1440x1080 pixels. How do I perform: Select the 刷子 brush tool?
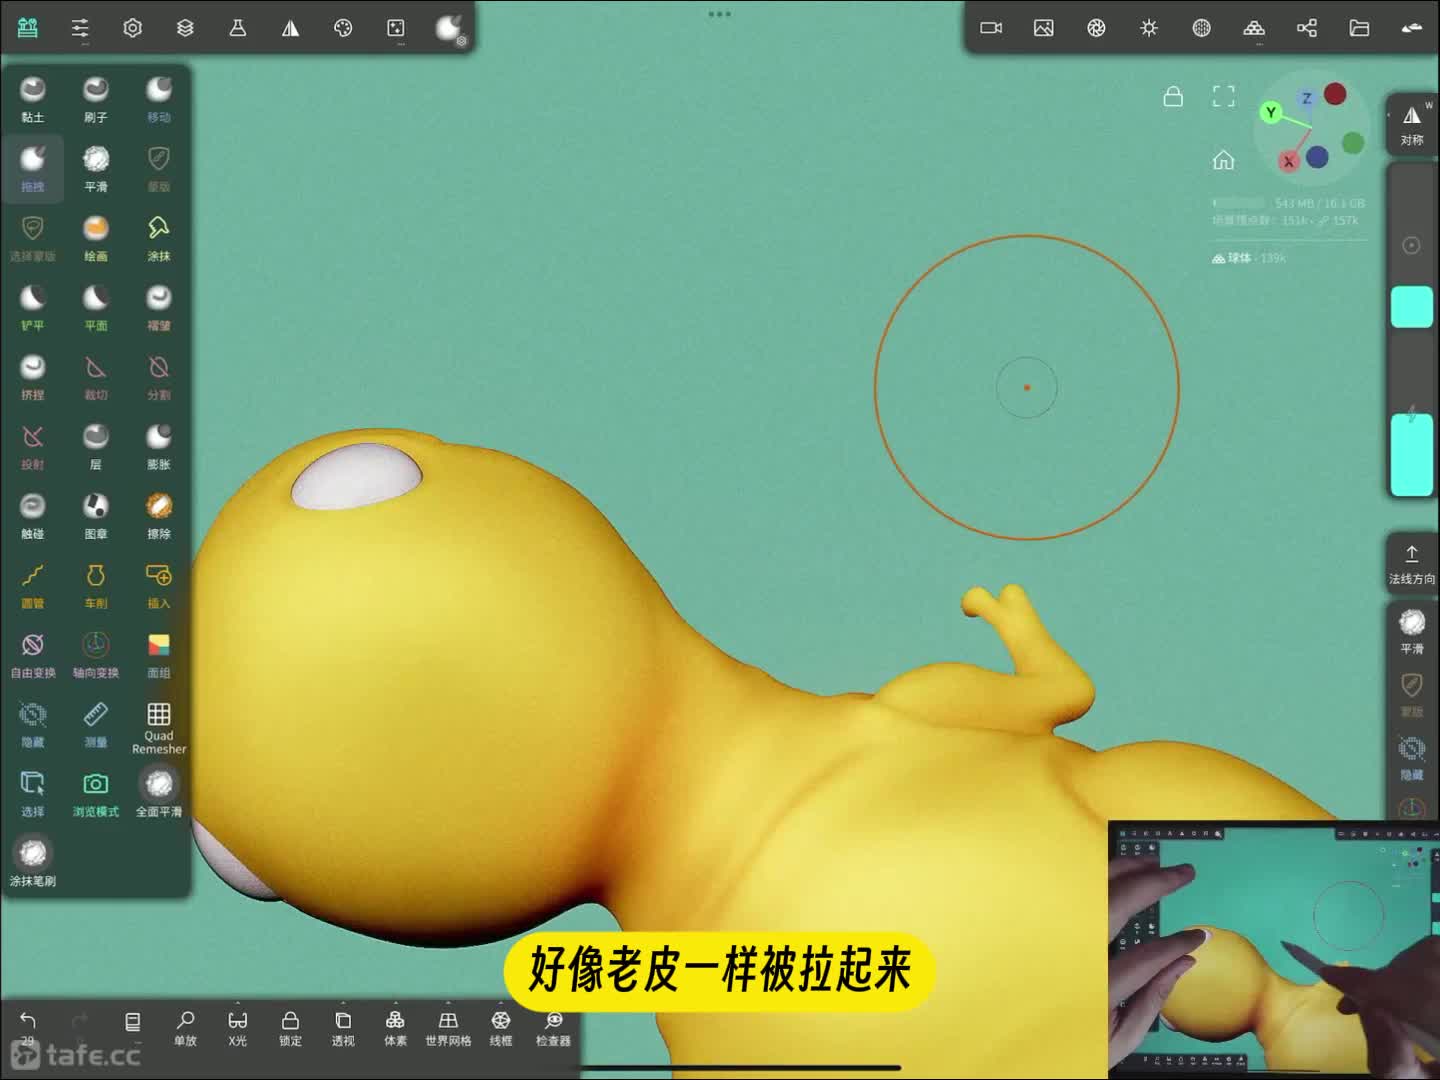tap(96, 99)
